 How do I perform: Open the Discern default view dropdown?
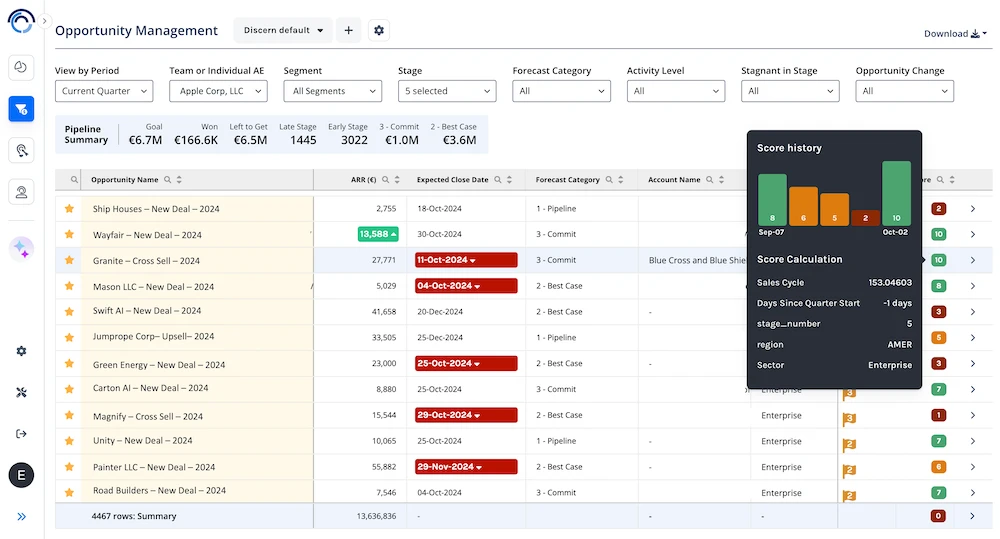[x=284, y=30]
